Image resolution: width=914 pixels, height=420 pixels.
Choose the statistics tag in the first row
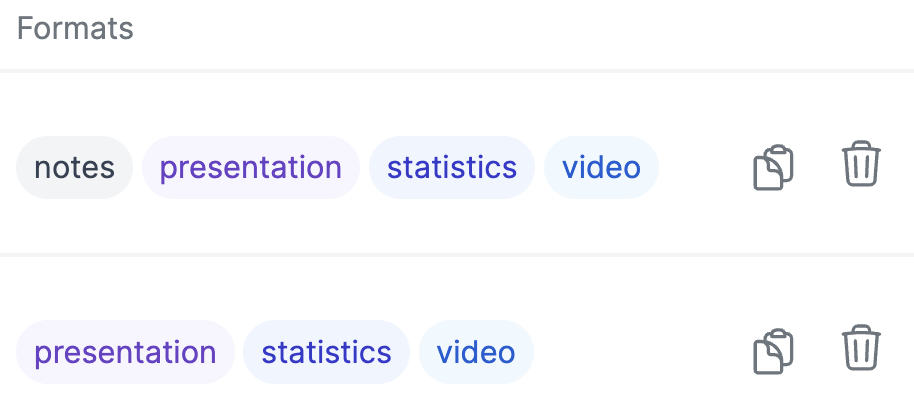pos(452,167)
